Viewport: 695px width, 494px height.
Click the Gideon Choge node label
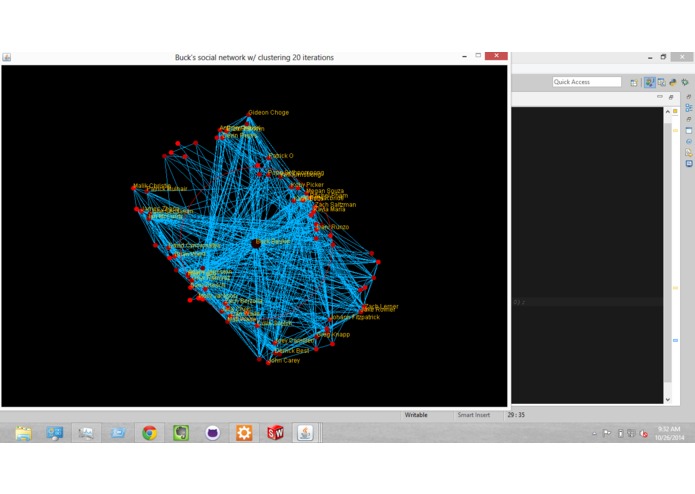(x=268, y=113)
